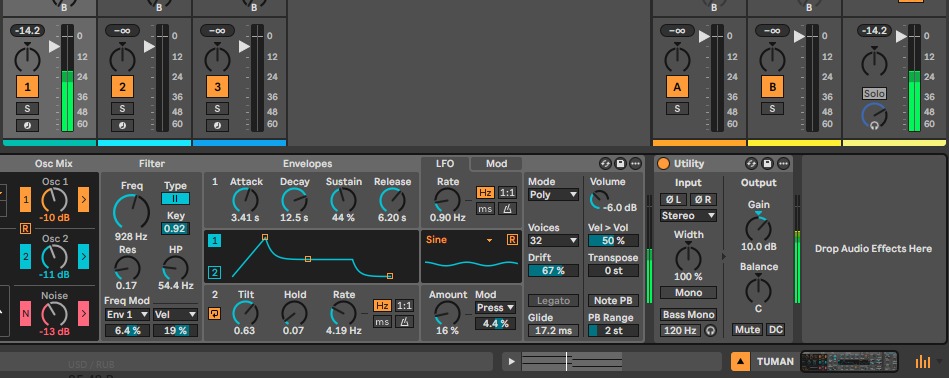Click the master Solo cue button

pyautogui.click(x=874, y=94)
